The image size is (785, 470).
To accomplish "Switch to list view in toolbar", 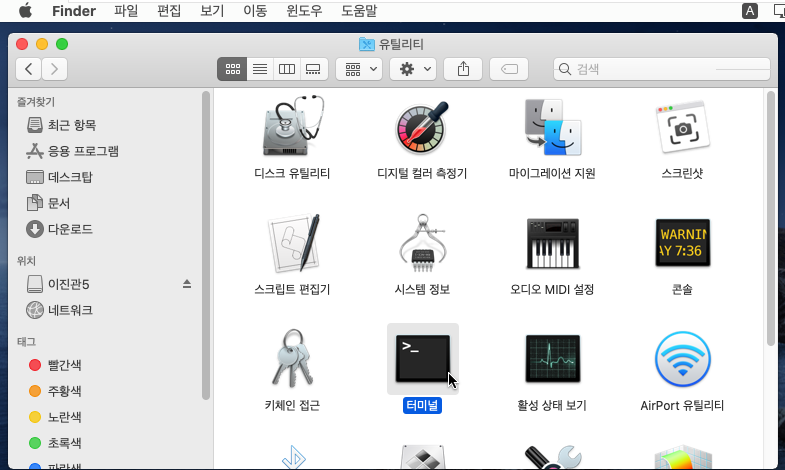I will 260,69.
